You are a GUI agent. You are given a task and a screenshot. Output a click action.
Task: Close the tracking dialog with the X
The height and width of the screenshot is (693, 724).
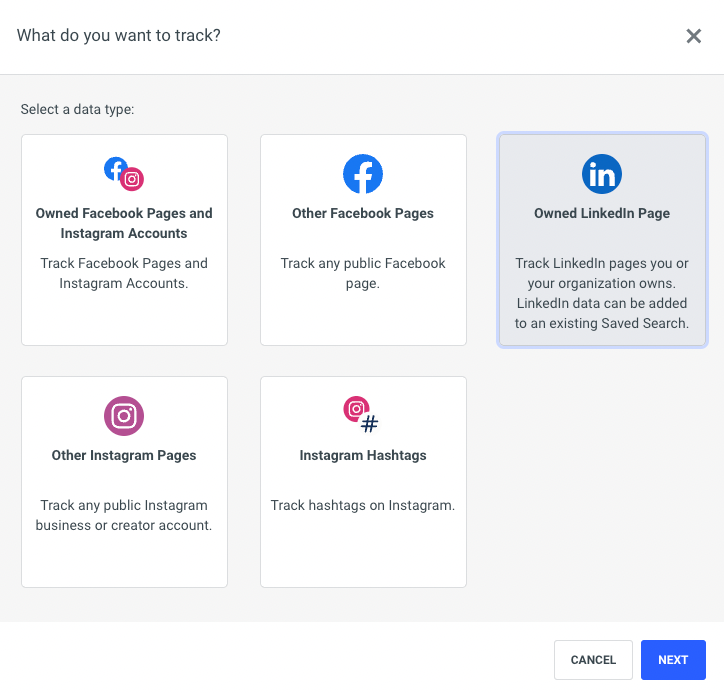coord(694,36)
